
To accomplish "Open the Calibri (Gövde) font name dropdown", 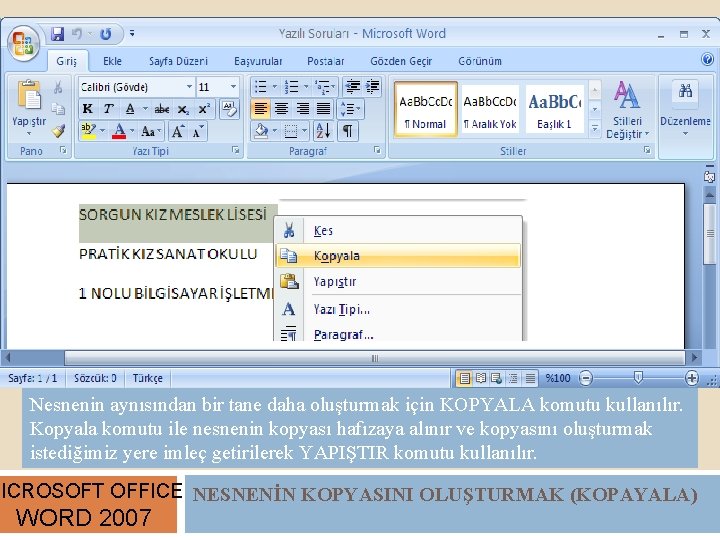I will pyautogui.click(x=189, y=87).
